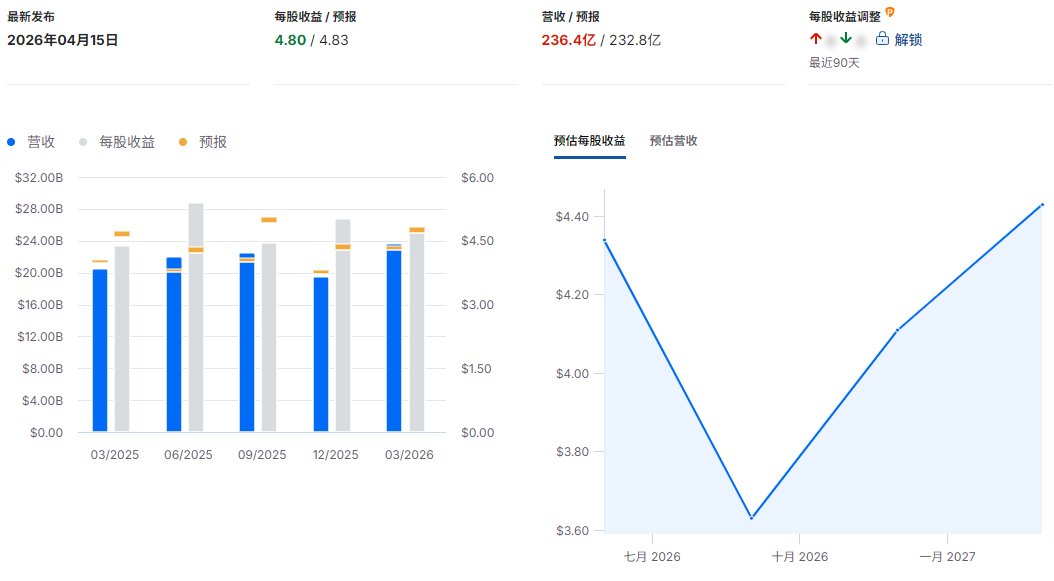Select the 03/2025 blue revenue bar
The height and width of the screenshot is (581, 1054).
click(x=100, y=350)
